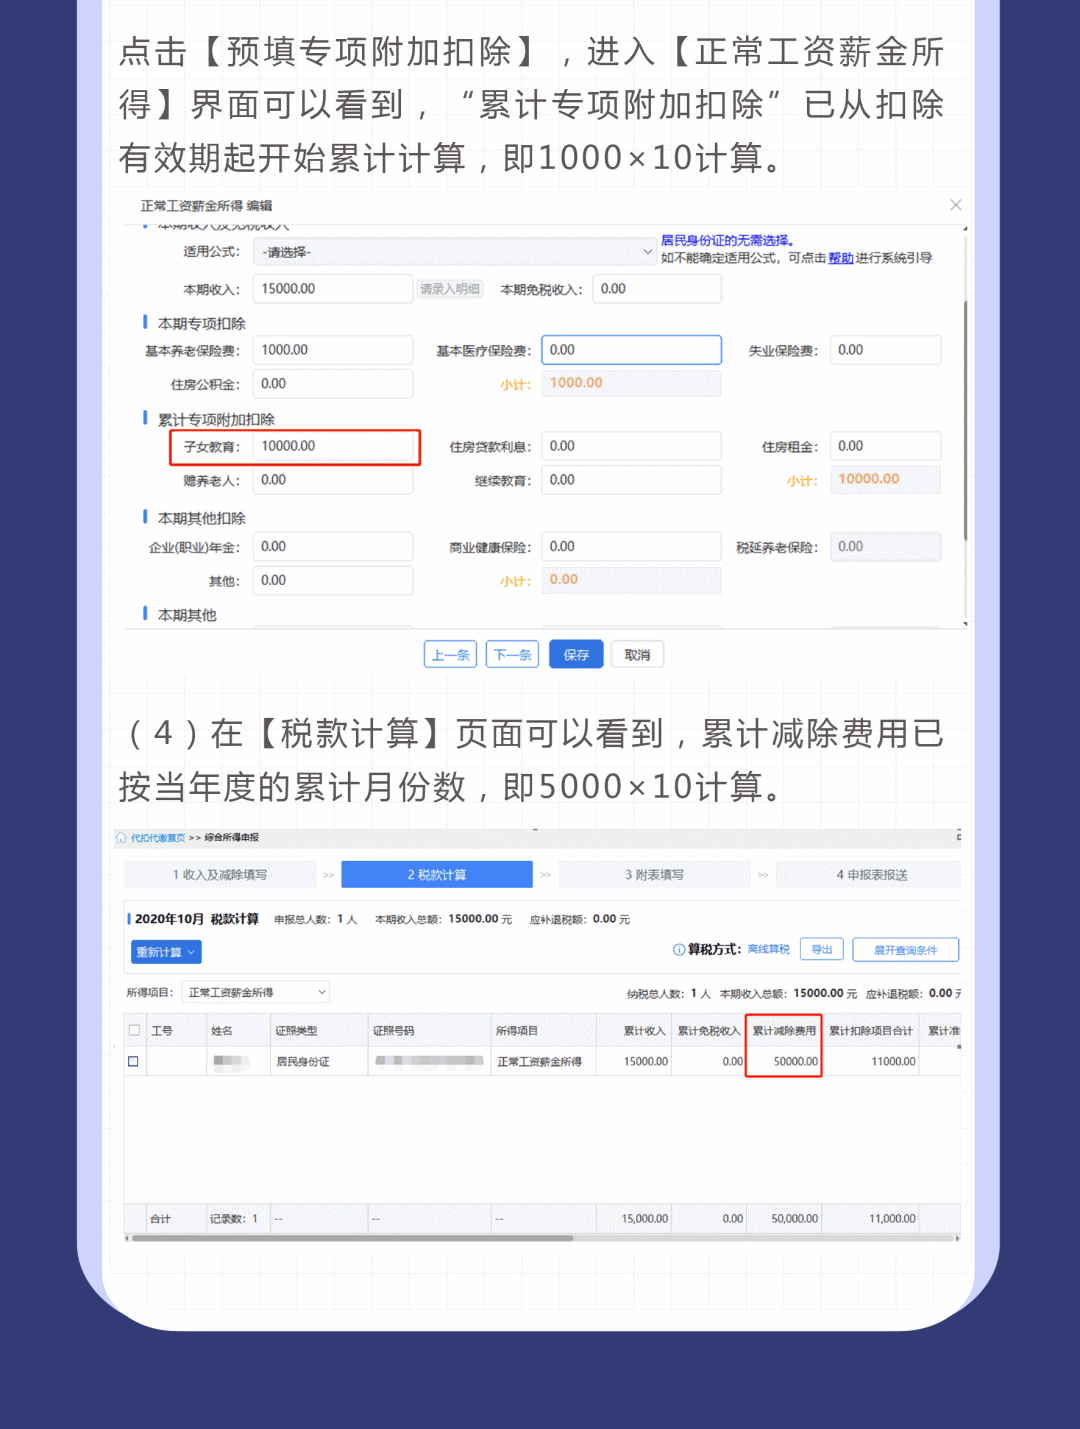
Task: Open the 所得项目 dropdown
Action: click(256, 992)
